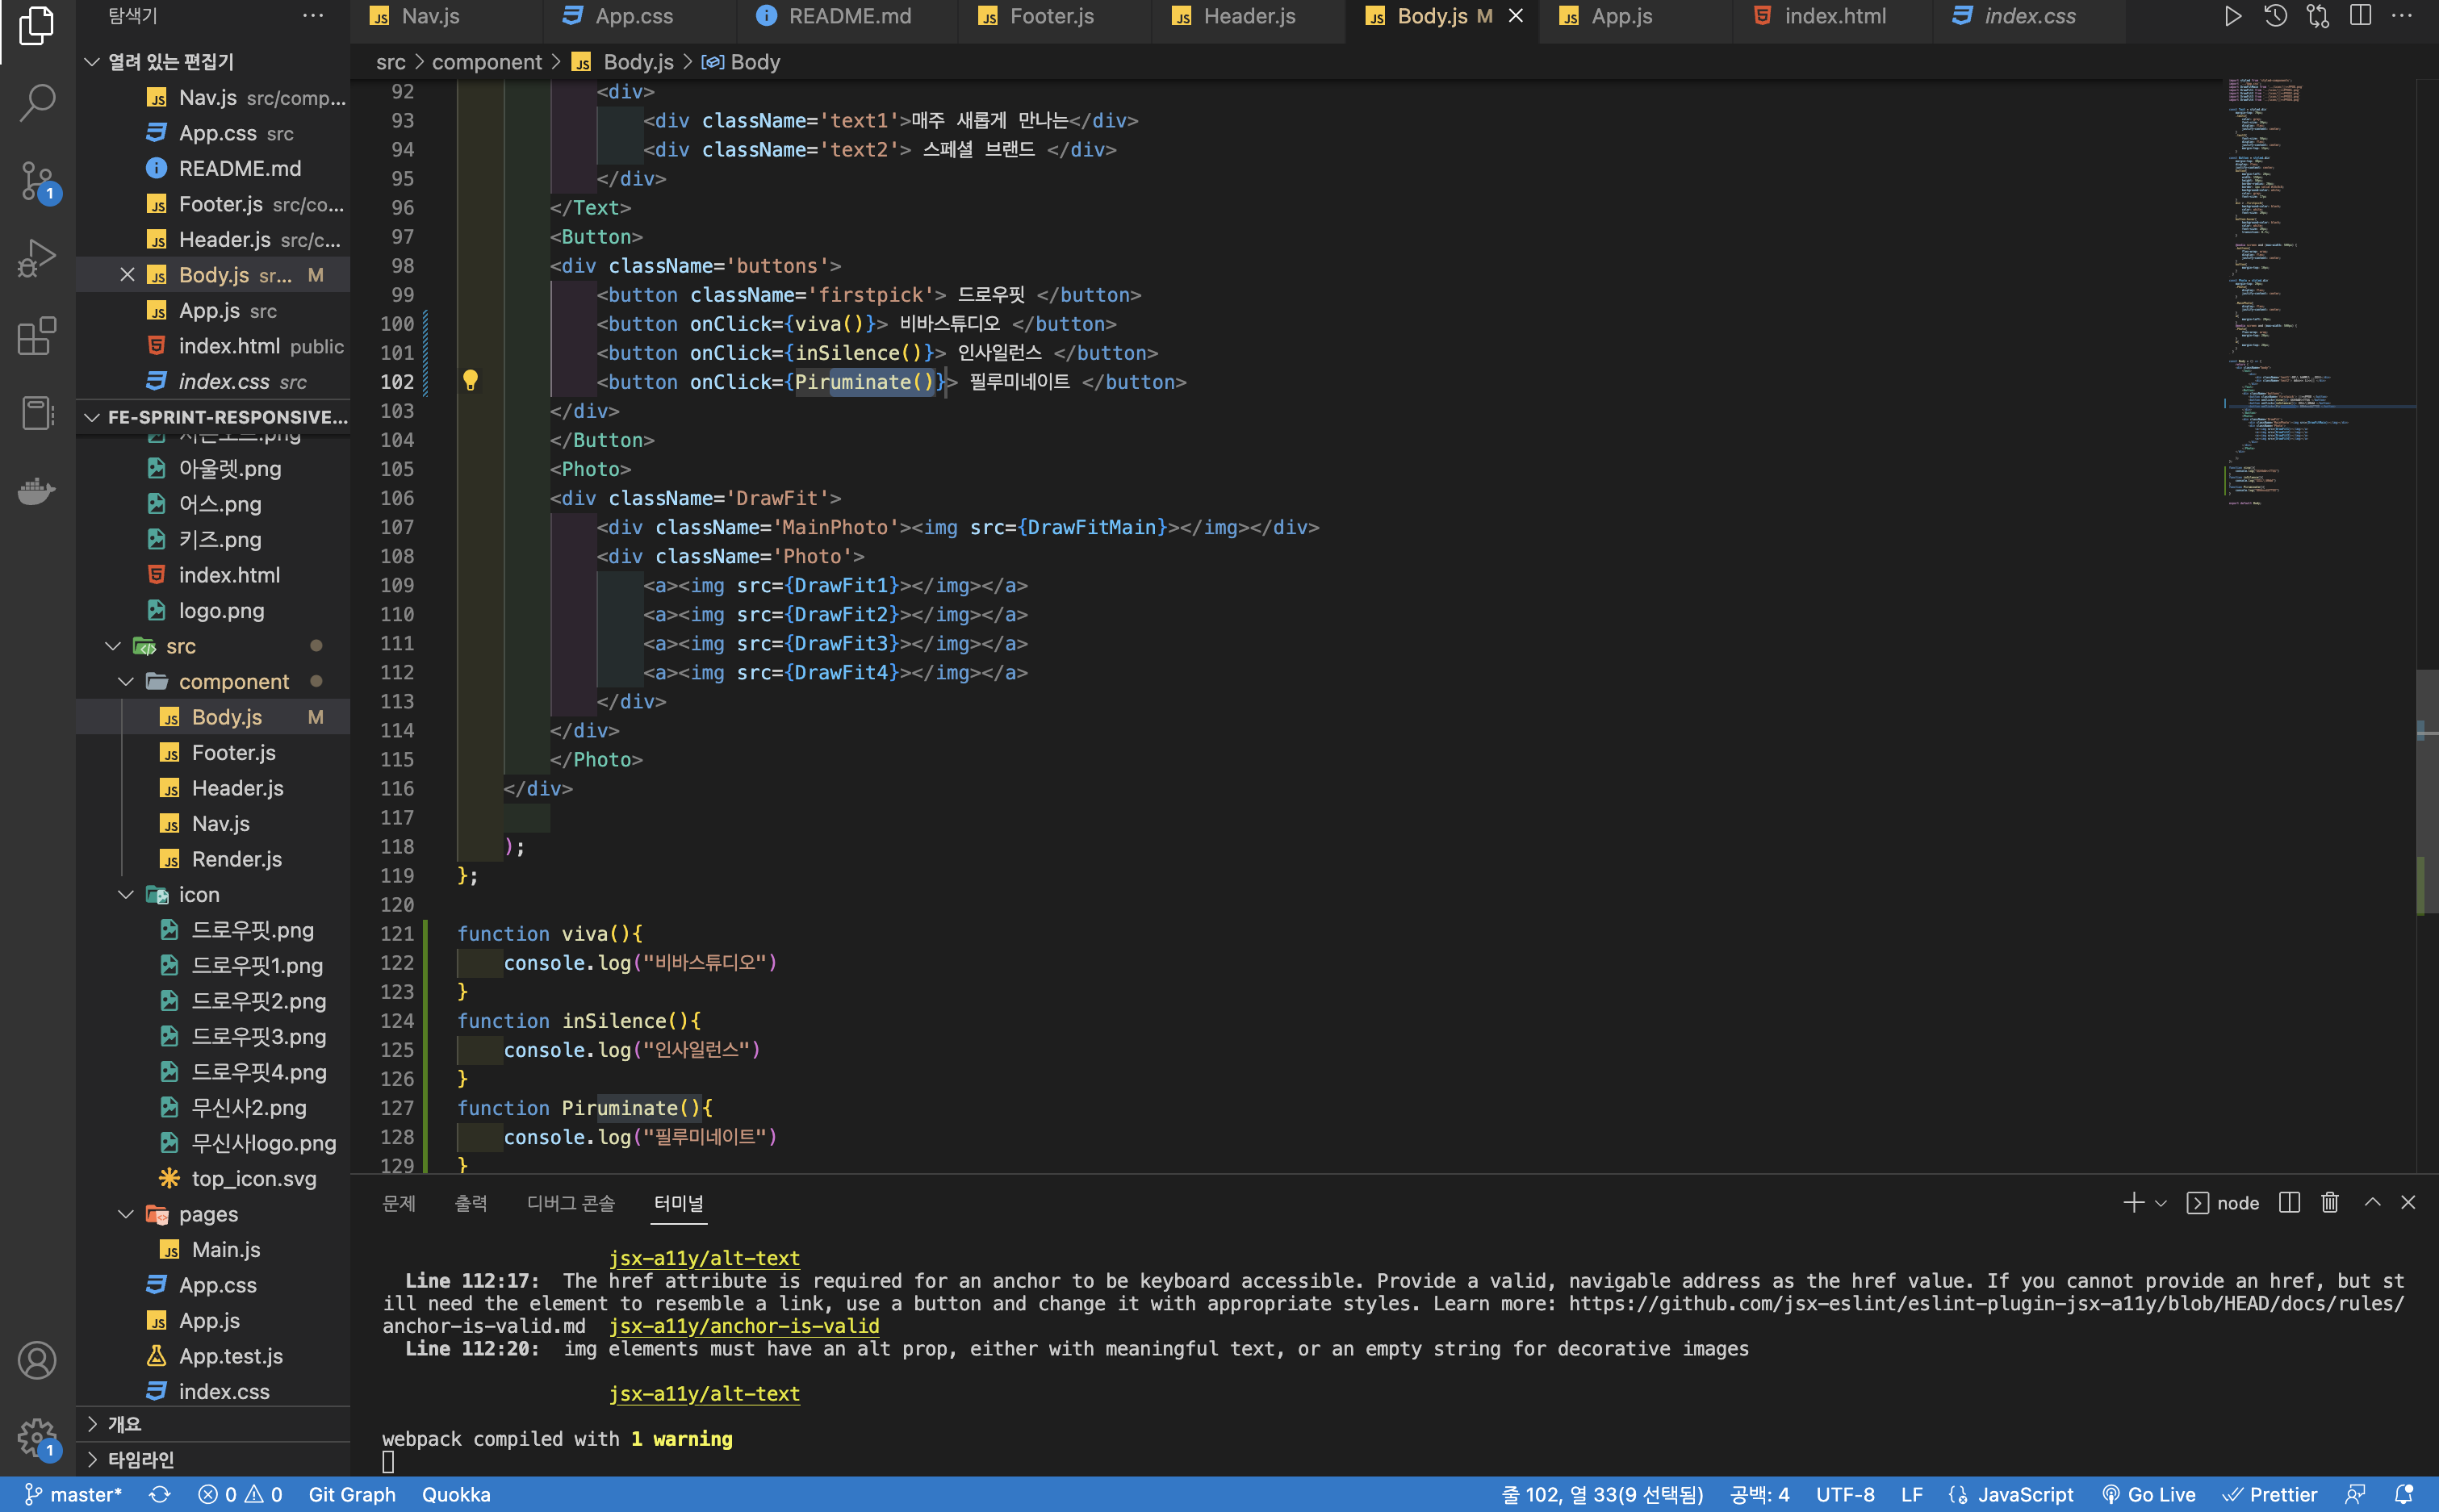
Task: Open editor More Actions ellipsis
Action: coord(2402,16)
